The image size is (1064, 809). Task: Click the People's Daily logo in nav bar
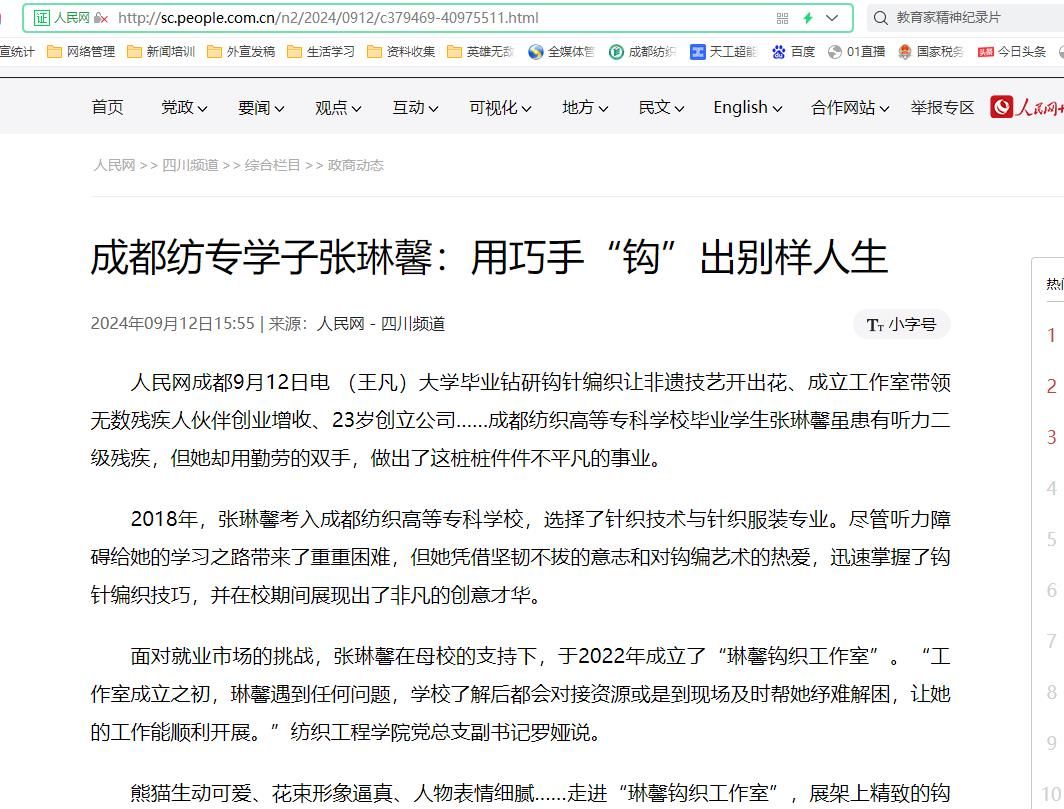click(x=1026, y=107)
